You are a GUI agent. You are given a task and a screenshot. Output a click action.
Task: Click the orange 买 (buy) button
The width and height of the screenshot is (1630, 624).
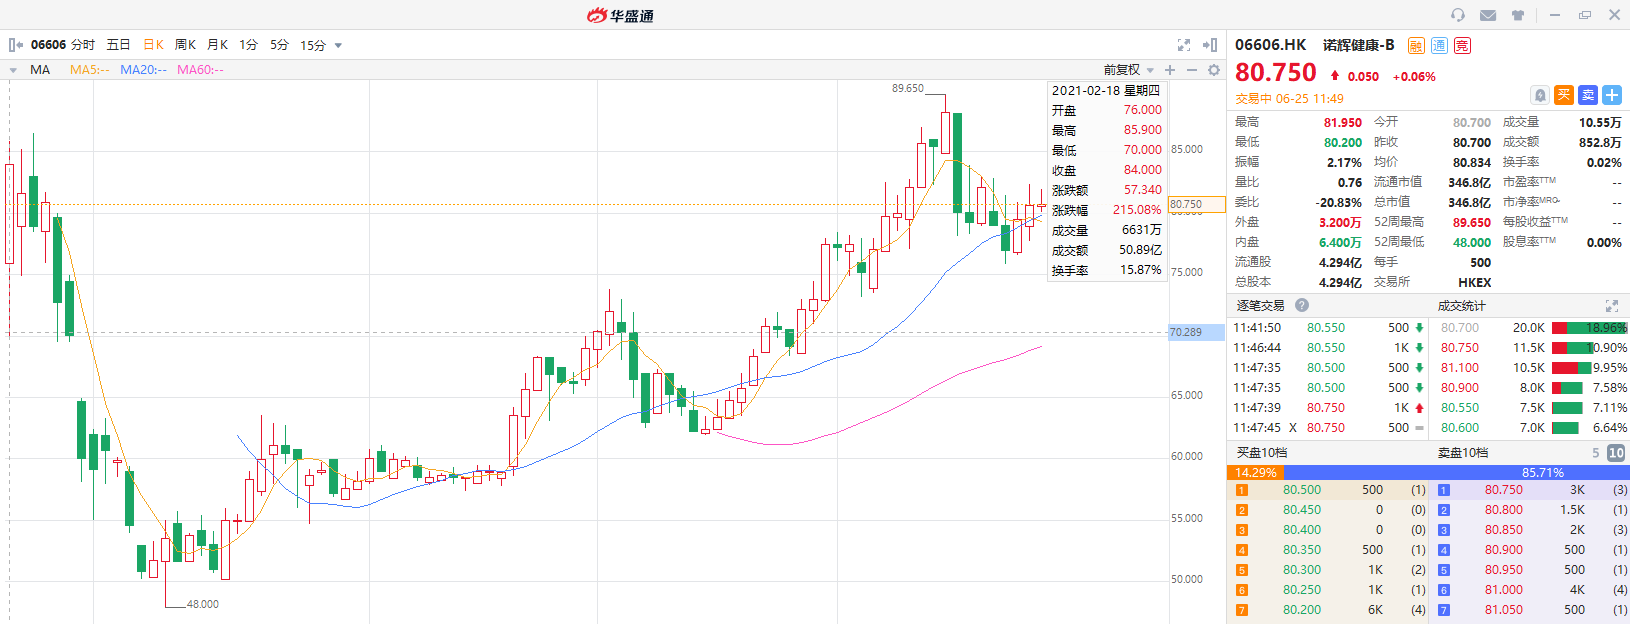tap(1564, 95)
